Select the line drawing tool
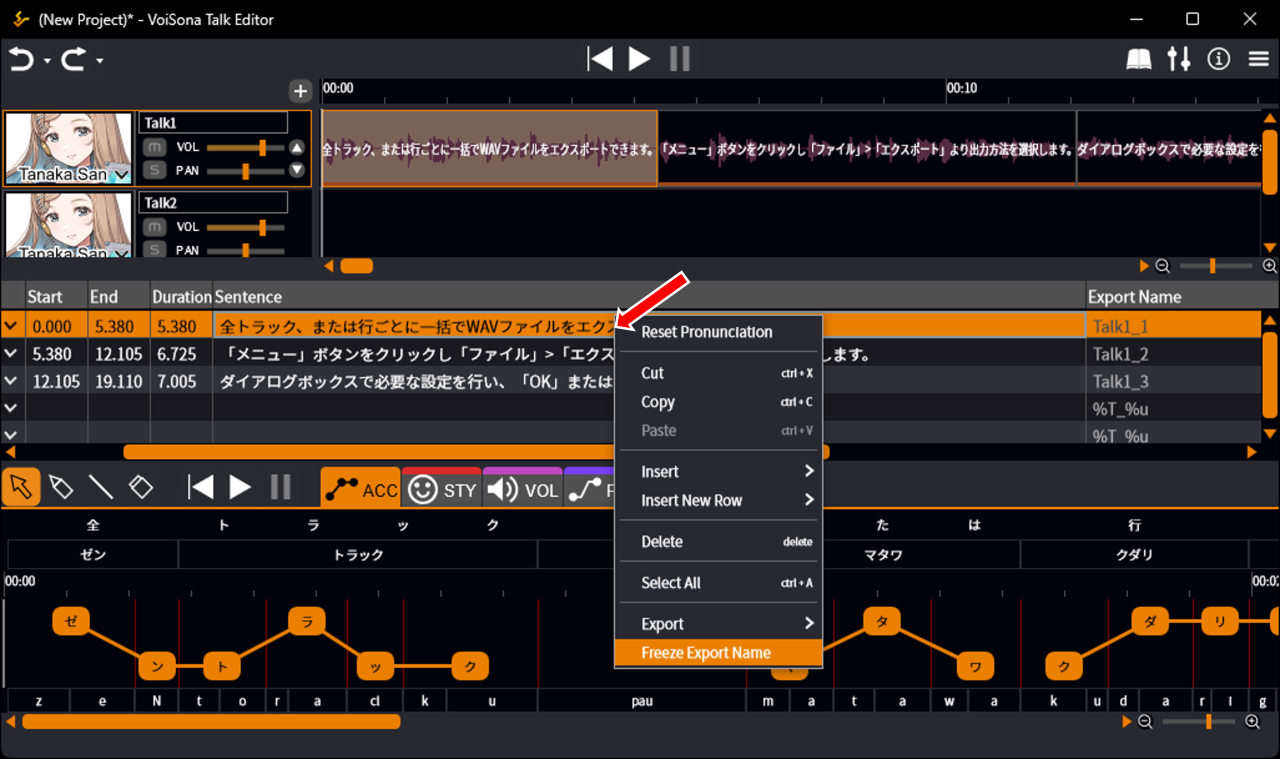This screenshot has width=1280, height=759. click(x=101, y=487)
